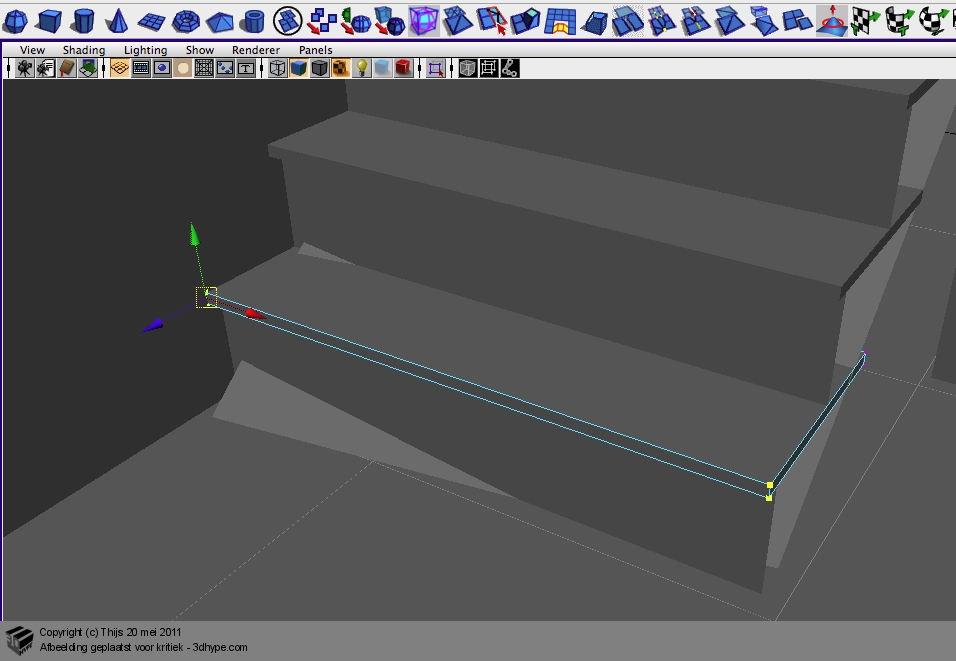Click the Select Camera panel icon
This screenshot has height=661, width=956.
pos(25,68)
